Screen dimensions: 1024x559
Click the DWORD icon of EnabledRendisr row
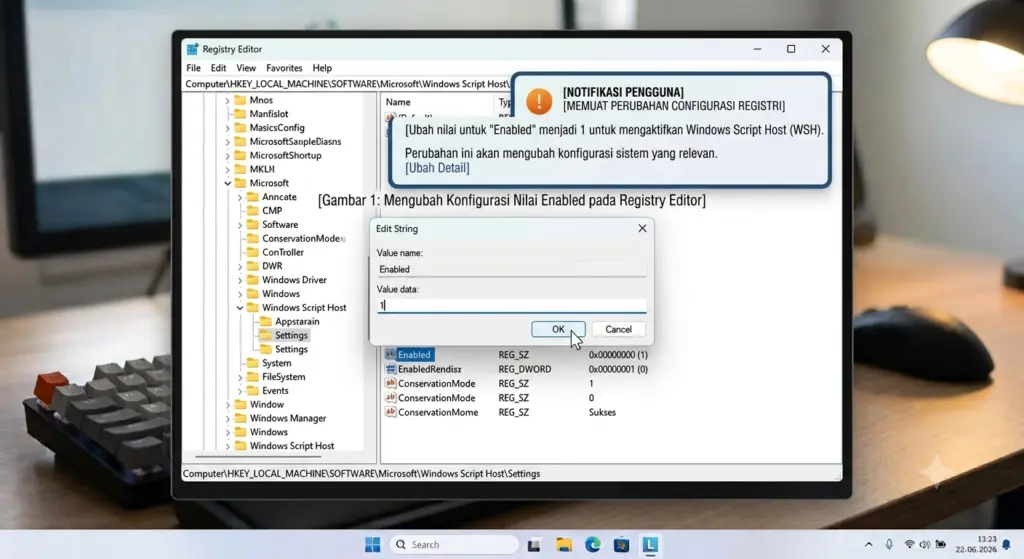[391, 369]
